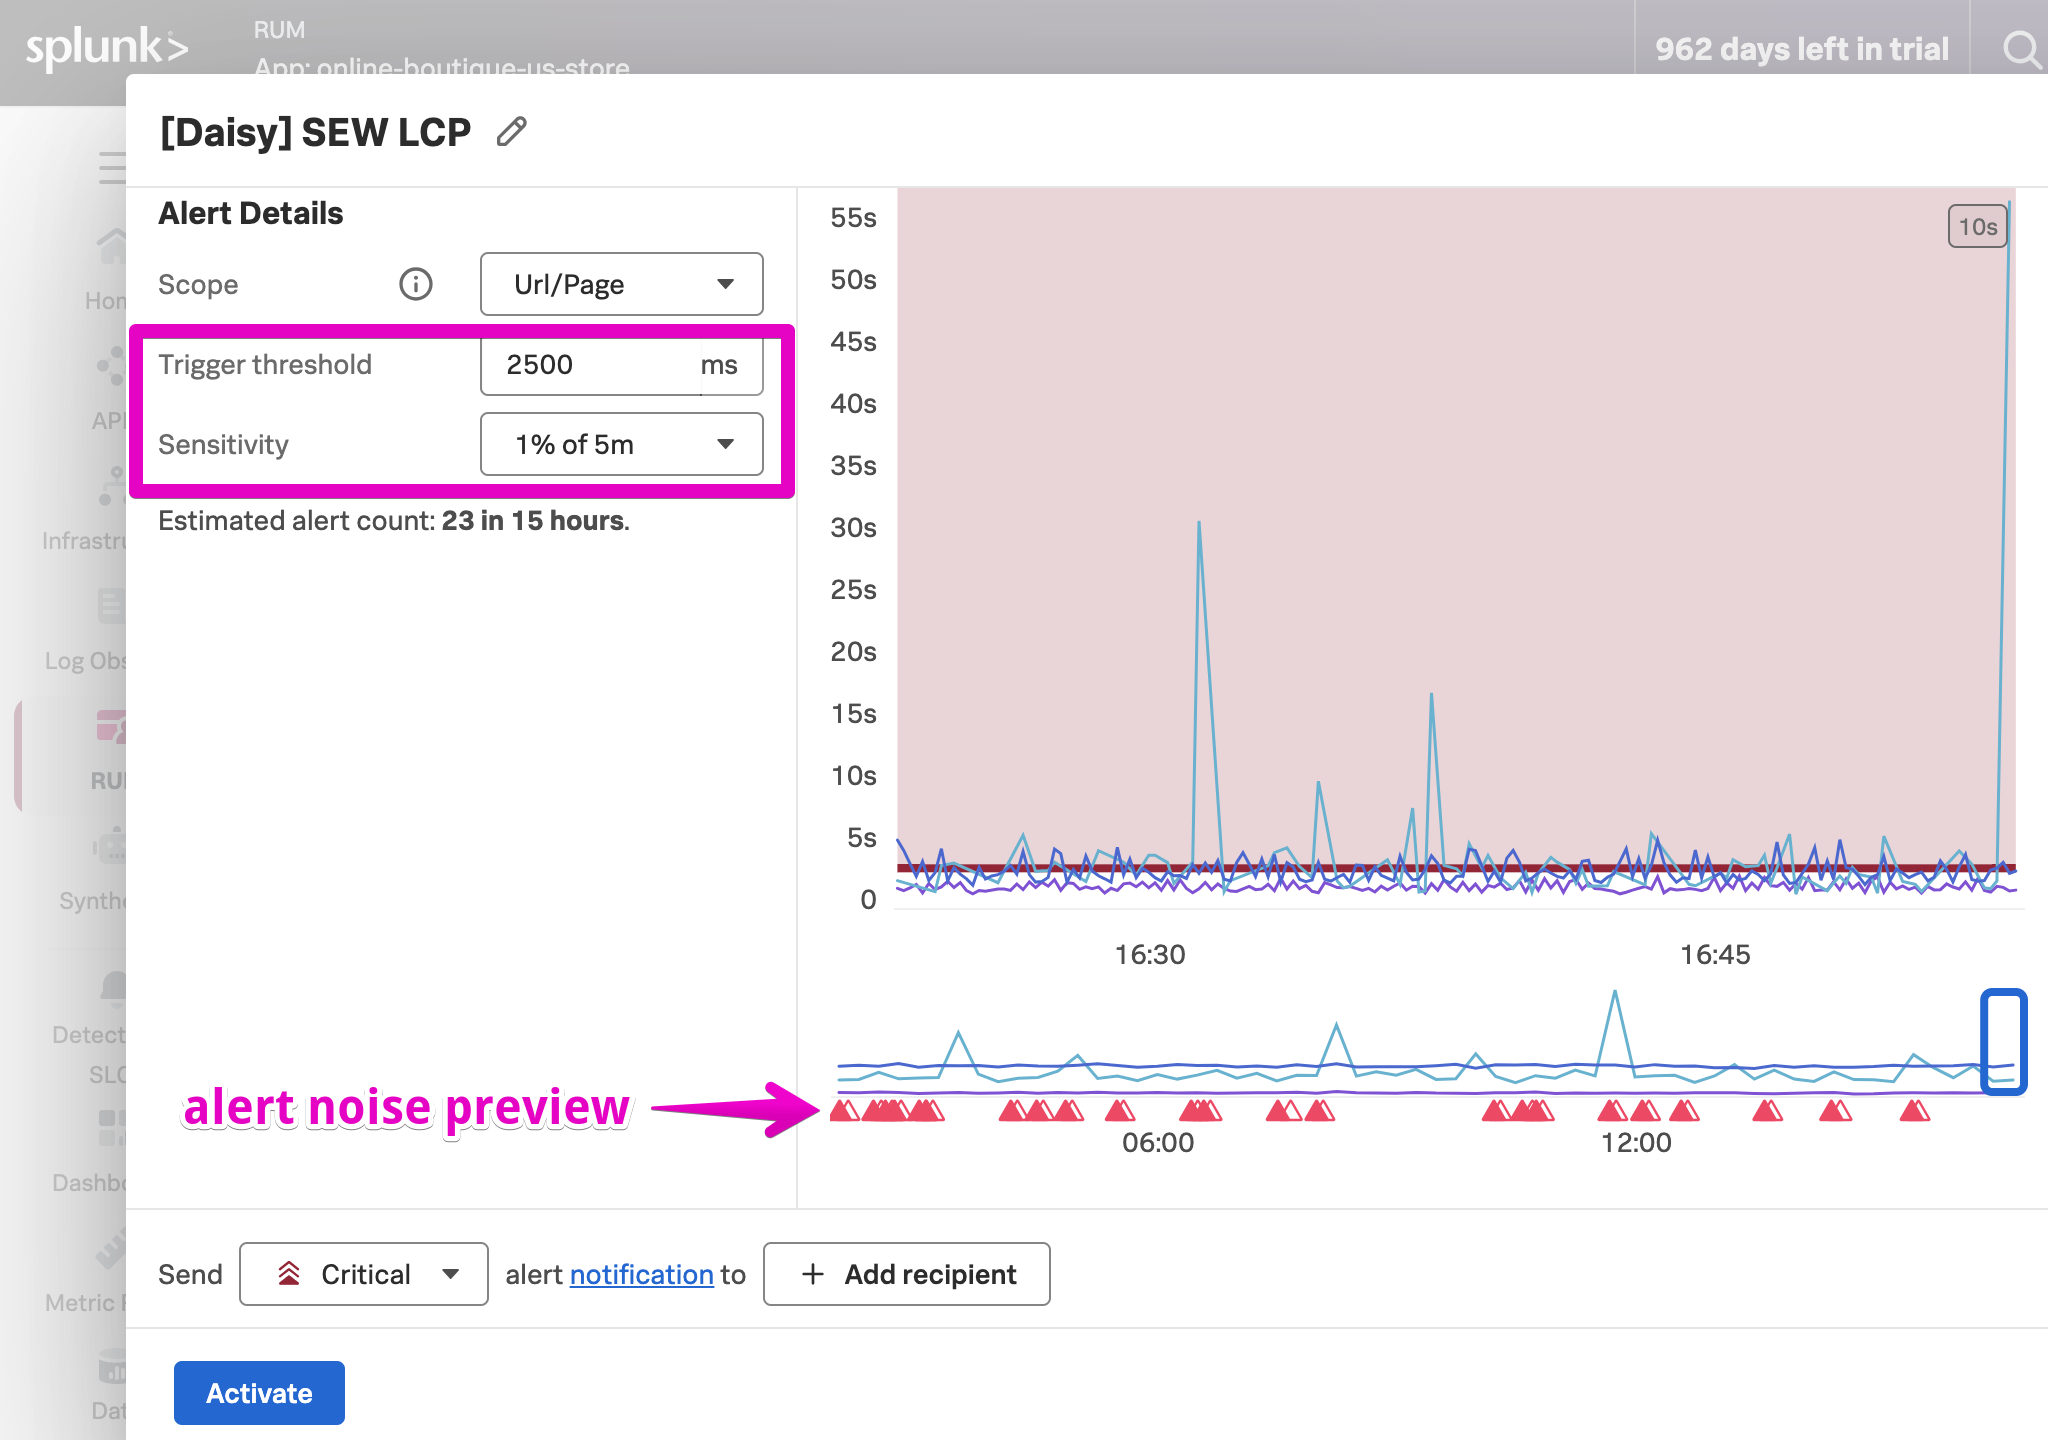The width and height of the screenshot is (2048, 1440).
Task: Click the search magnifier icon
Action: tap(2020, 48)
